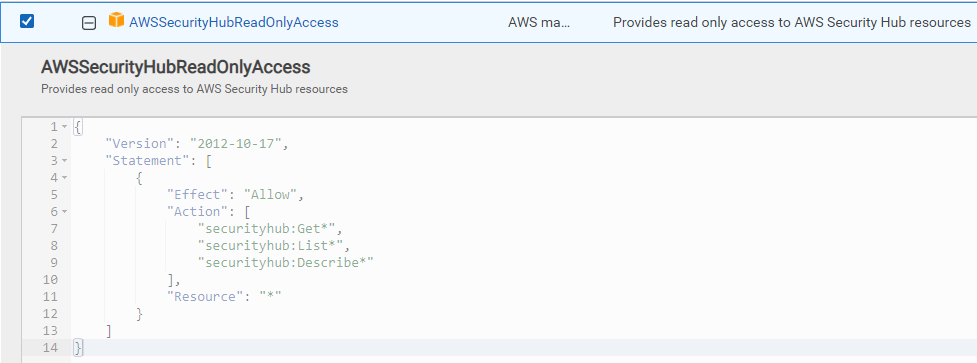977x363 pixels.
Task: Click line number 10 in the gutter
Action: pyautogui.click(x=50, y=280)
